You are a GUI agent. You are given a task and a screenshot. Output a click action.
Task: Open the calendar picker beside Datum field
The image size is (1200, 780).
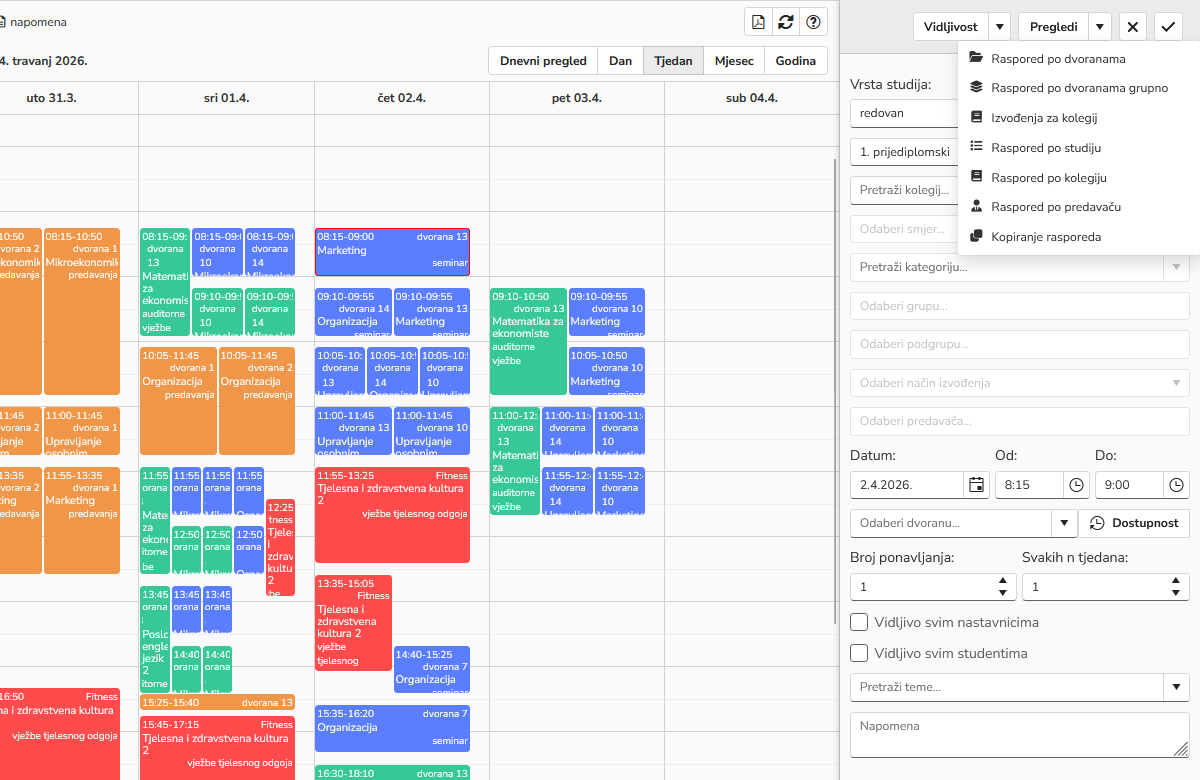pos(976,485)
